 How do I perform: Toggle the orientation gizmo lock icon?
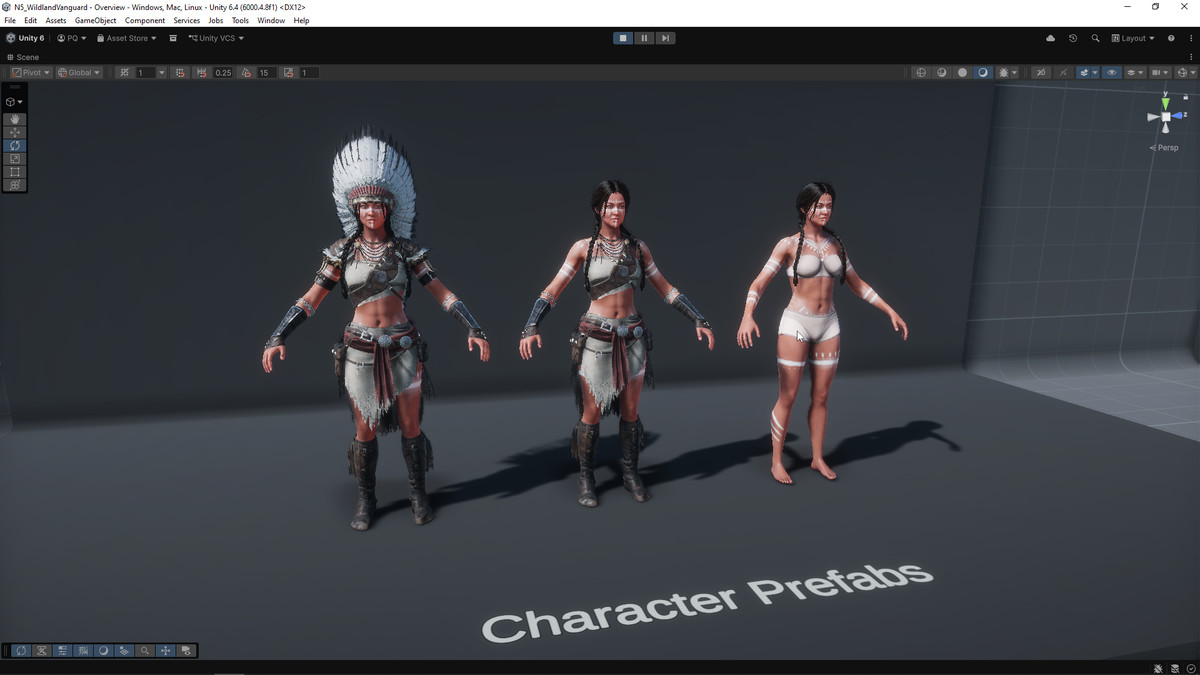[x=1186, y=97]
